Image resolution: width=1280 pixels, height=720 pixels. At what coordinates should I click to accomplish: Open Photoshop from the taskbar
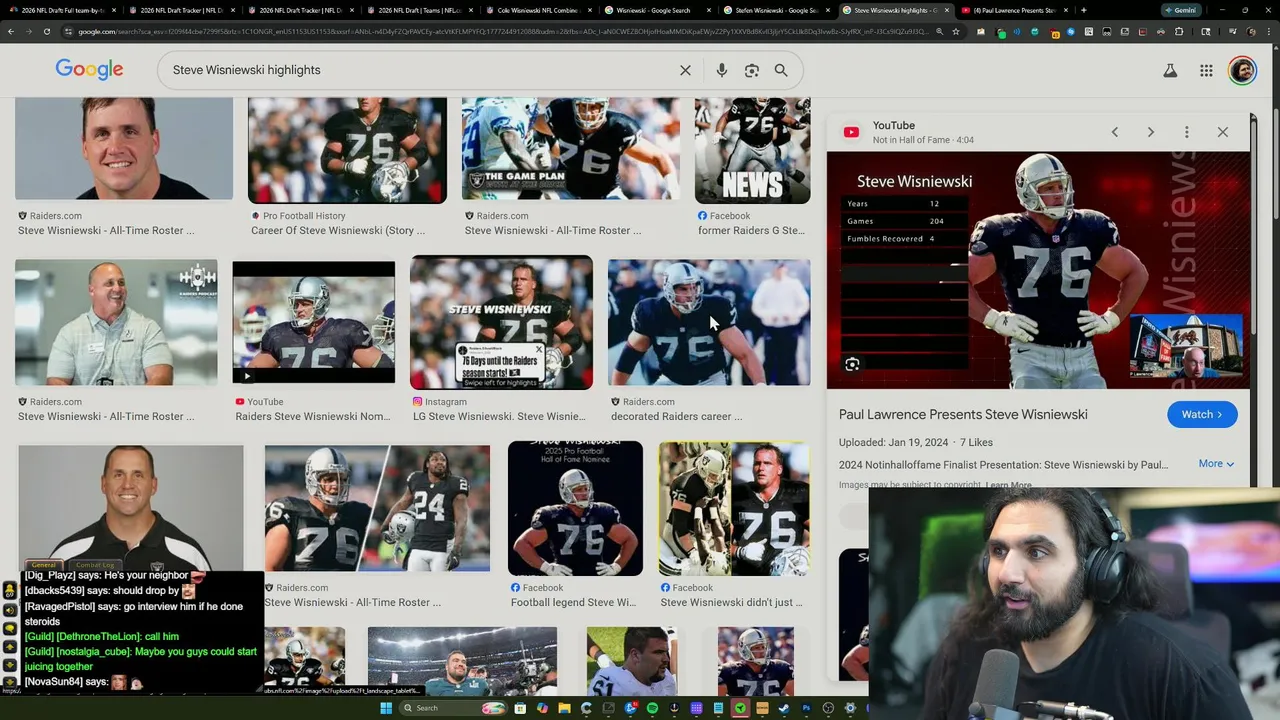pyautogui.click(x=806, y=708)
